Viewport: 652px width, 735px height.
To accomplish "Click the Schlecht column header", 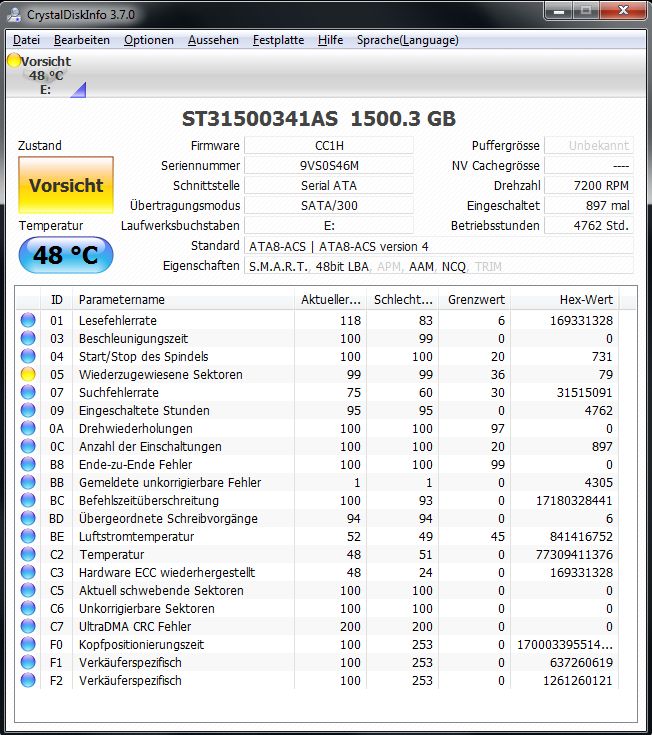I will point(402,300).
